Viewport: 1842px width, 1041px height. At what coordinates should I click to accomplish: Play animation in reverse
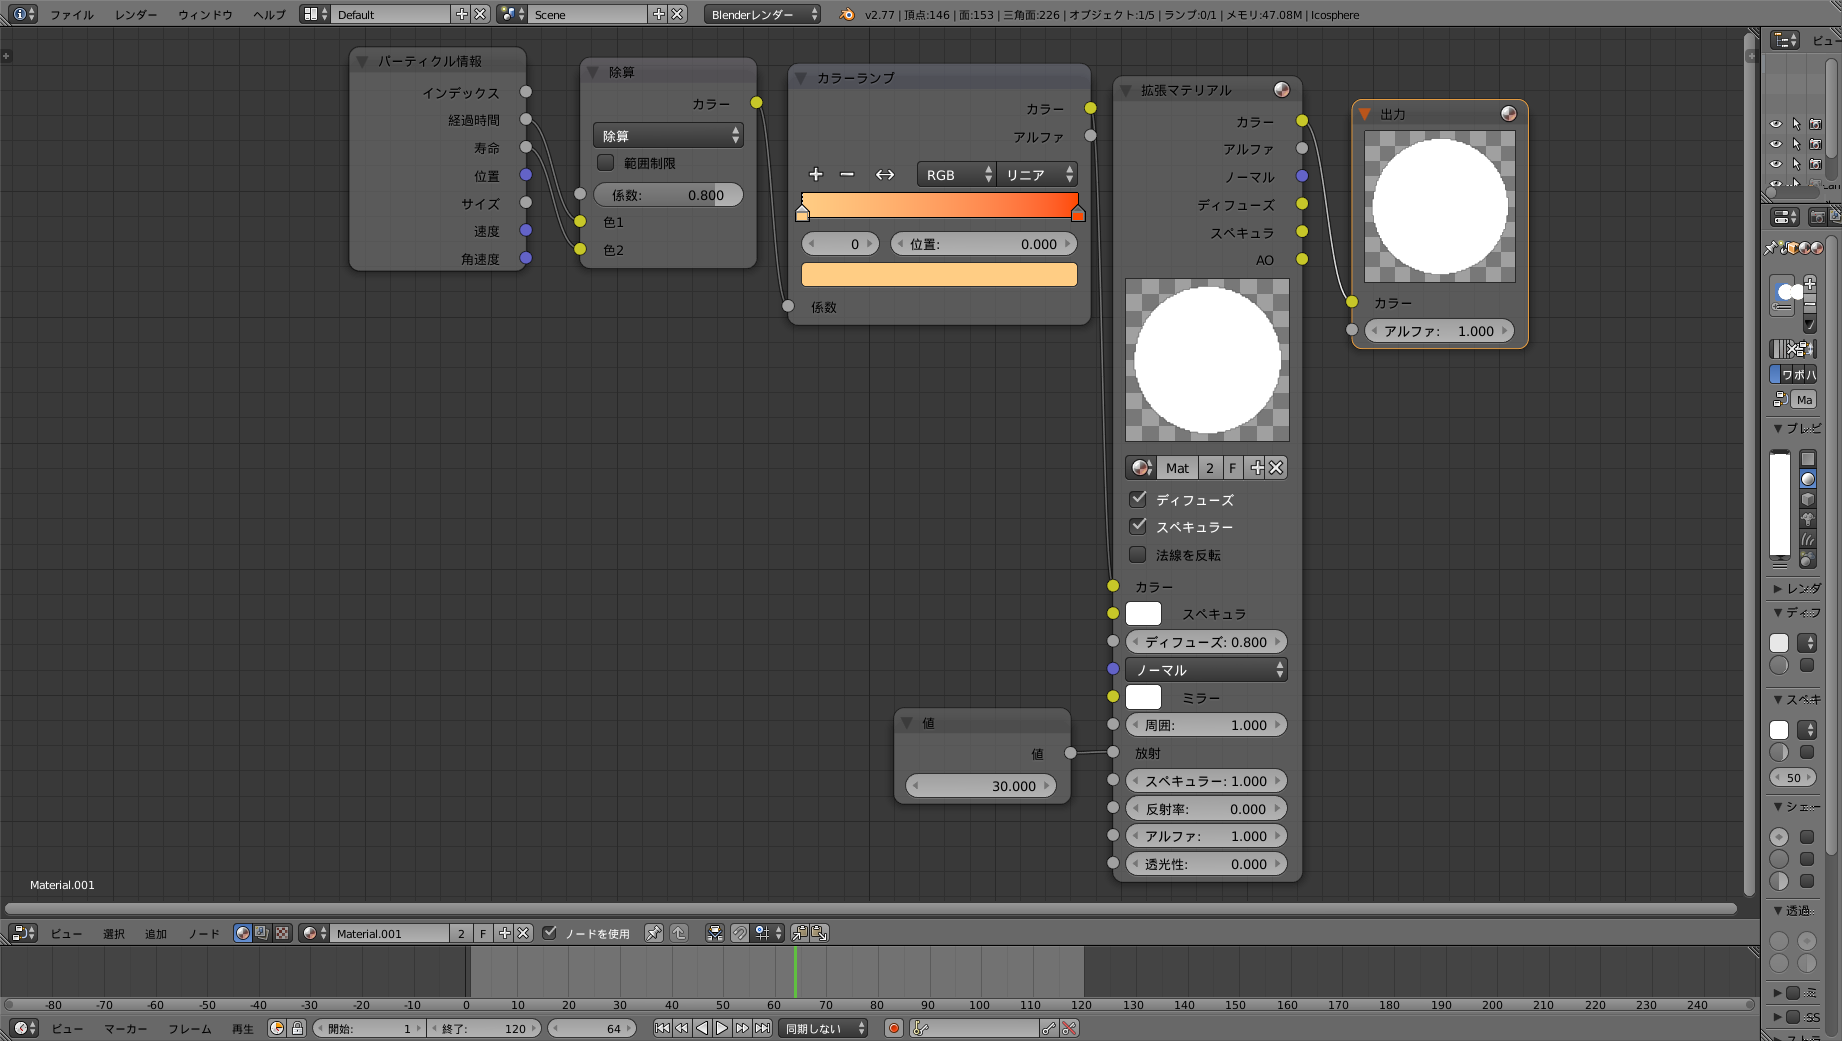702,1028
